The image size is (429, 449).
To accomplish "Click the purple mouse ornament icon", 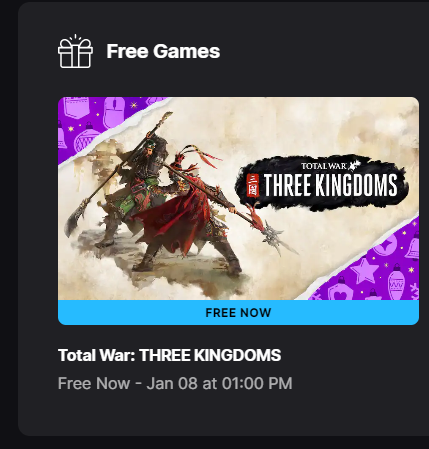I will click(114, 111).
